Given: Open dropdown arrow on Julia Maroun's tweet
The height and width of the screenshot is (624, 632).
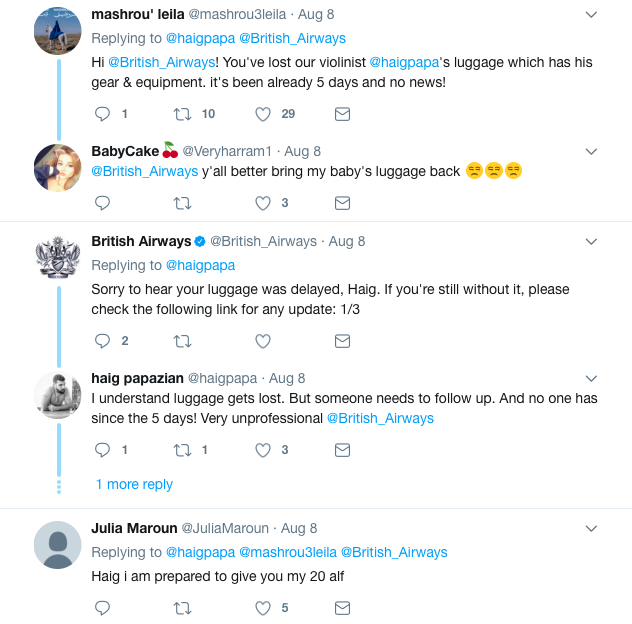Looking at the screenshot, I should [x=591, y=528].
